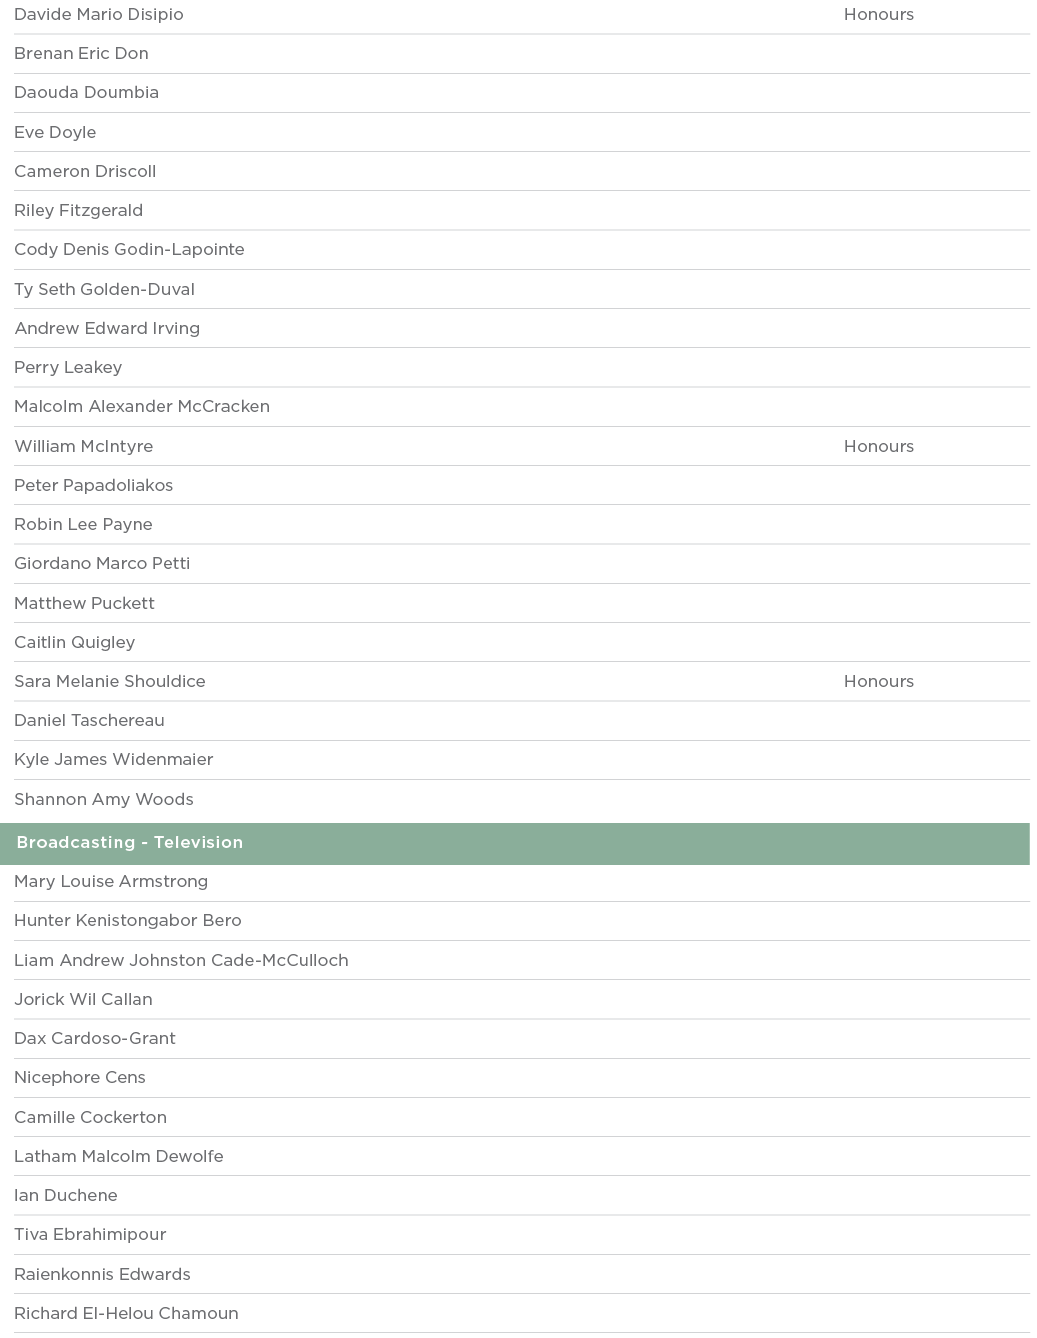Click Liam Andrew Johnston Cade-McCulloch's name

pos(181,961)
